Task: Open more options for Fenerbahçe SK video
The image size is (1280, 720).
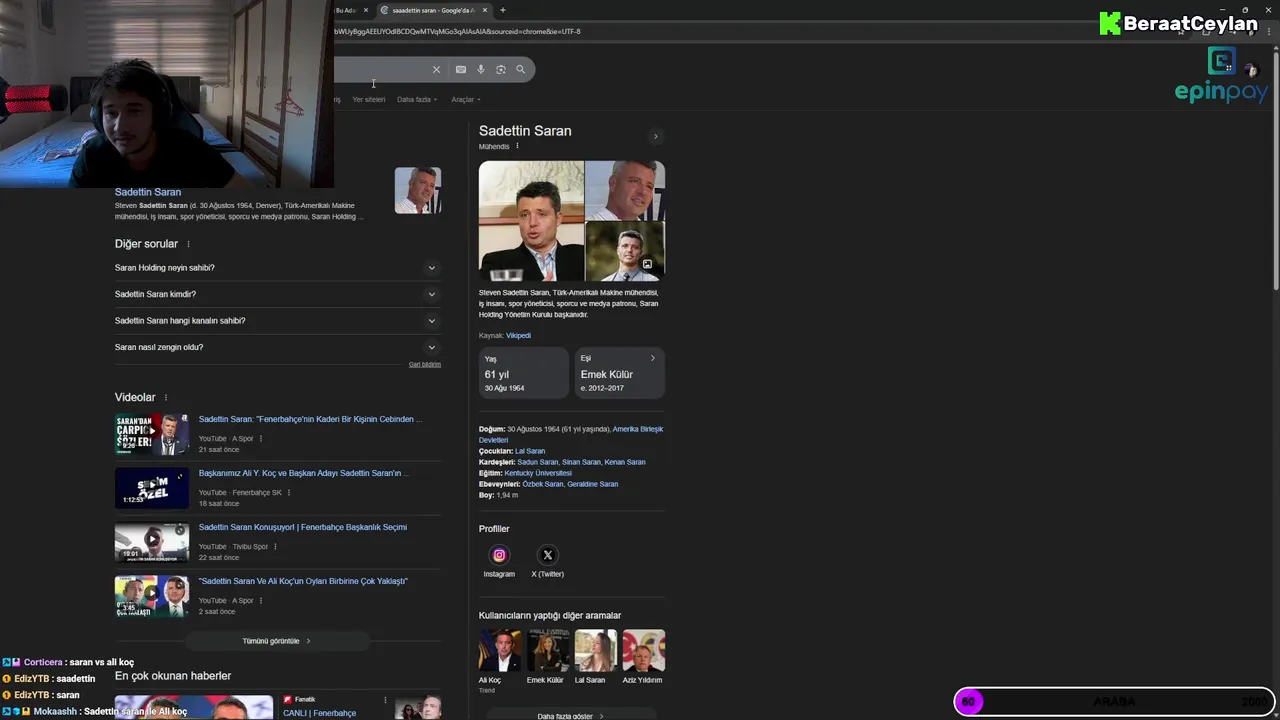Action: click(289, 493)
